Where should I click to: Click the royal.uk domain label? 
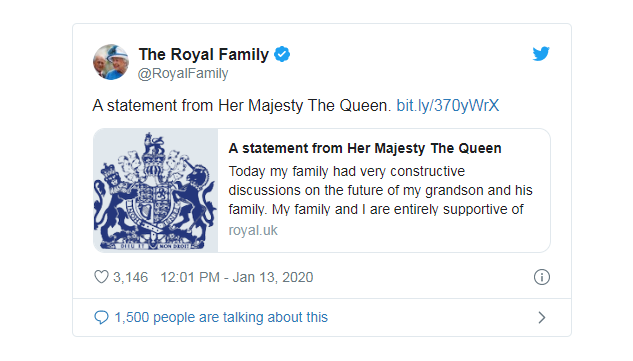253,230
